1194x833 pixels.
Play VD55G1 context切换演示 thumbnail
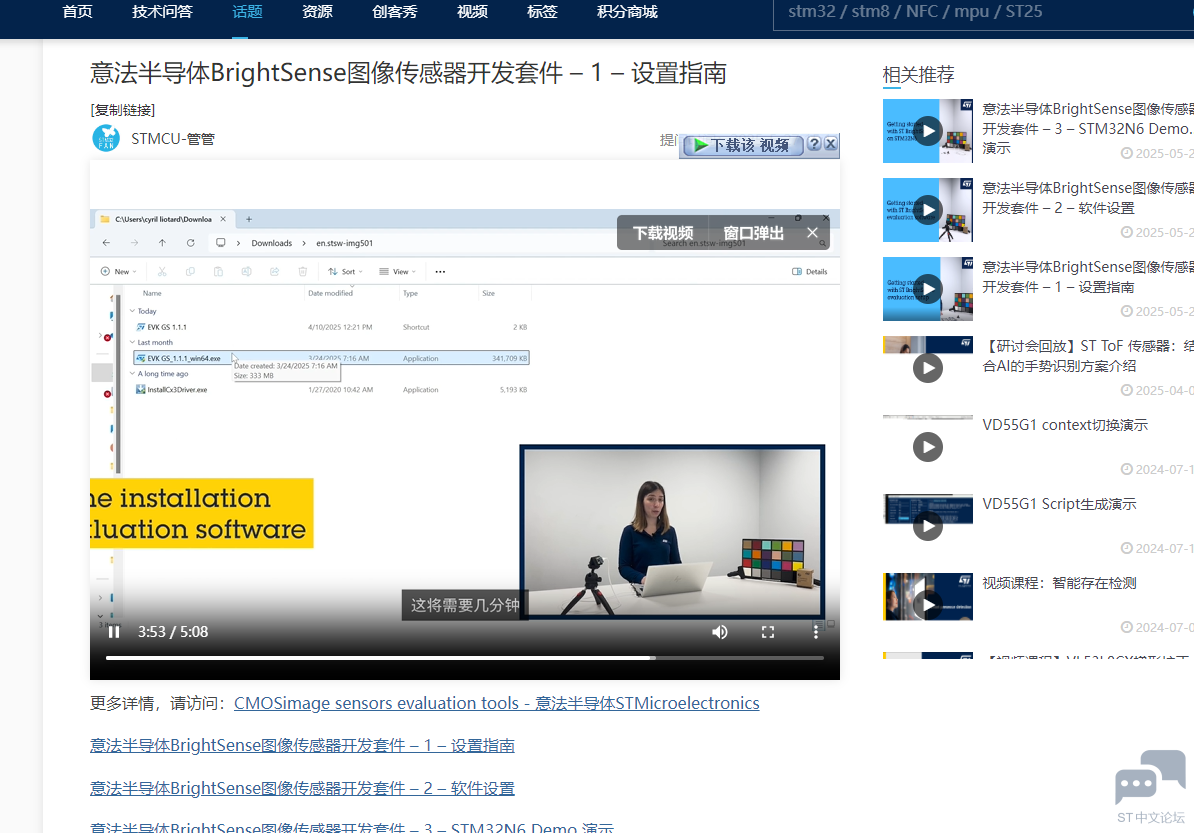pos(927,447)
